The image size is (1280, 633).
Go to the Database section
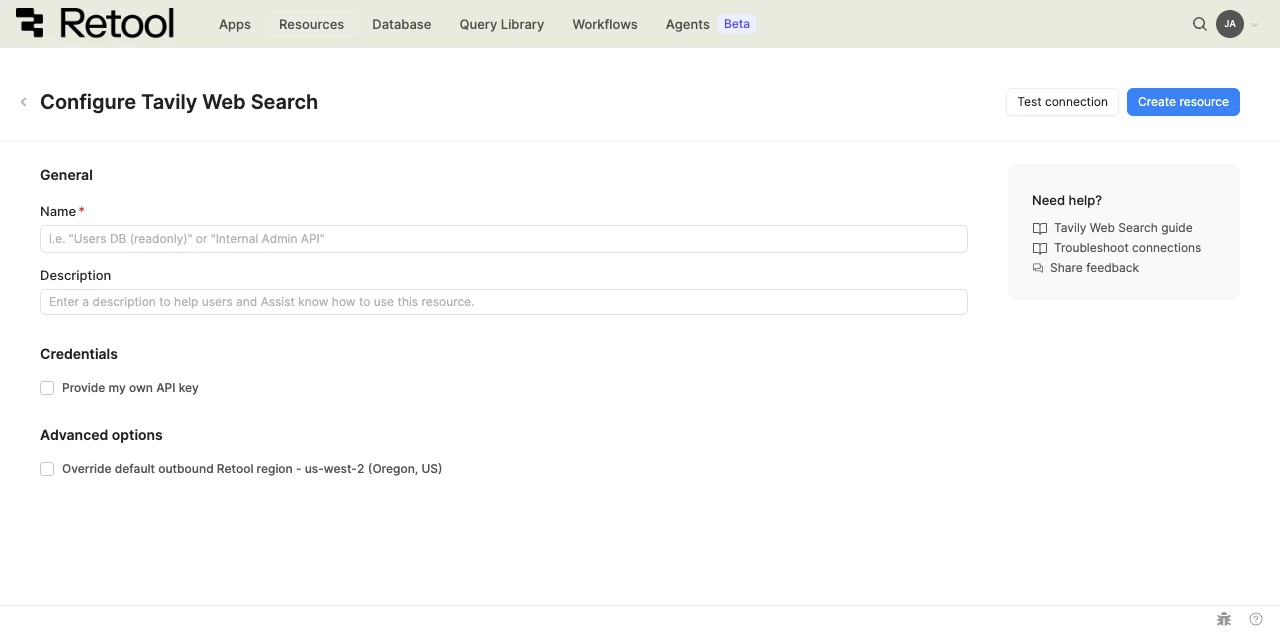click(401, 24)
